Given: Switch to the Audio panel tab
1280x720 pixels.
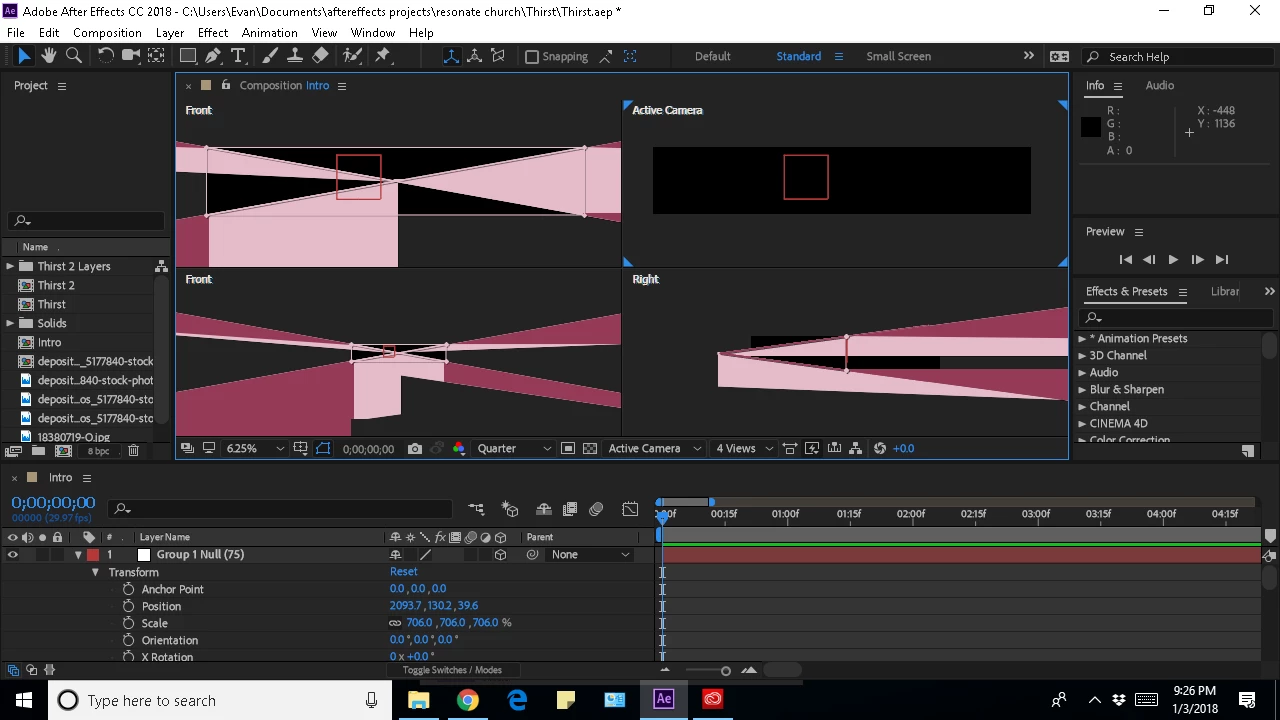Looking at the screenshot, I should (1159, 86).
